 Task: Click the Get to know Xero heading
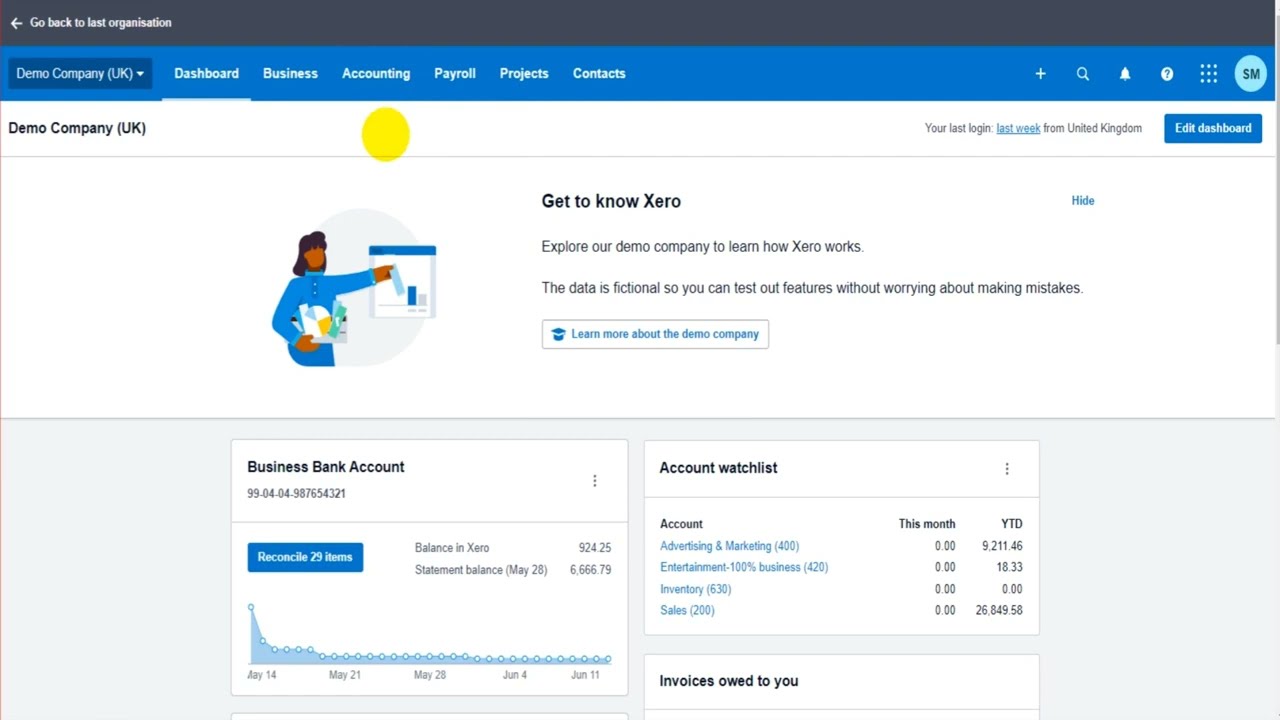tap(611, 201)
